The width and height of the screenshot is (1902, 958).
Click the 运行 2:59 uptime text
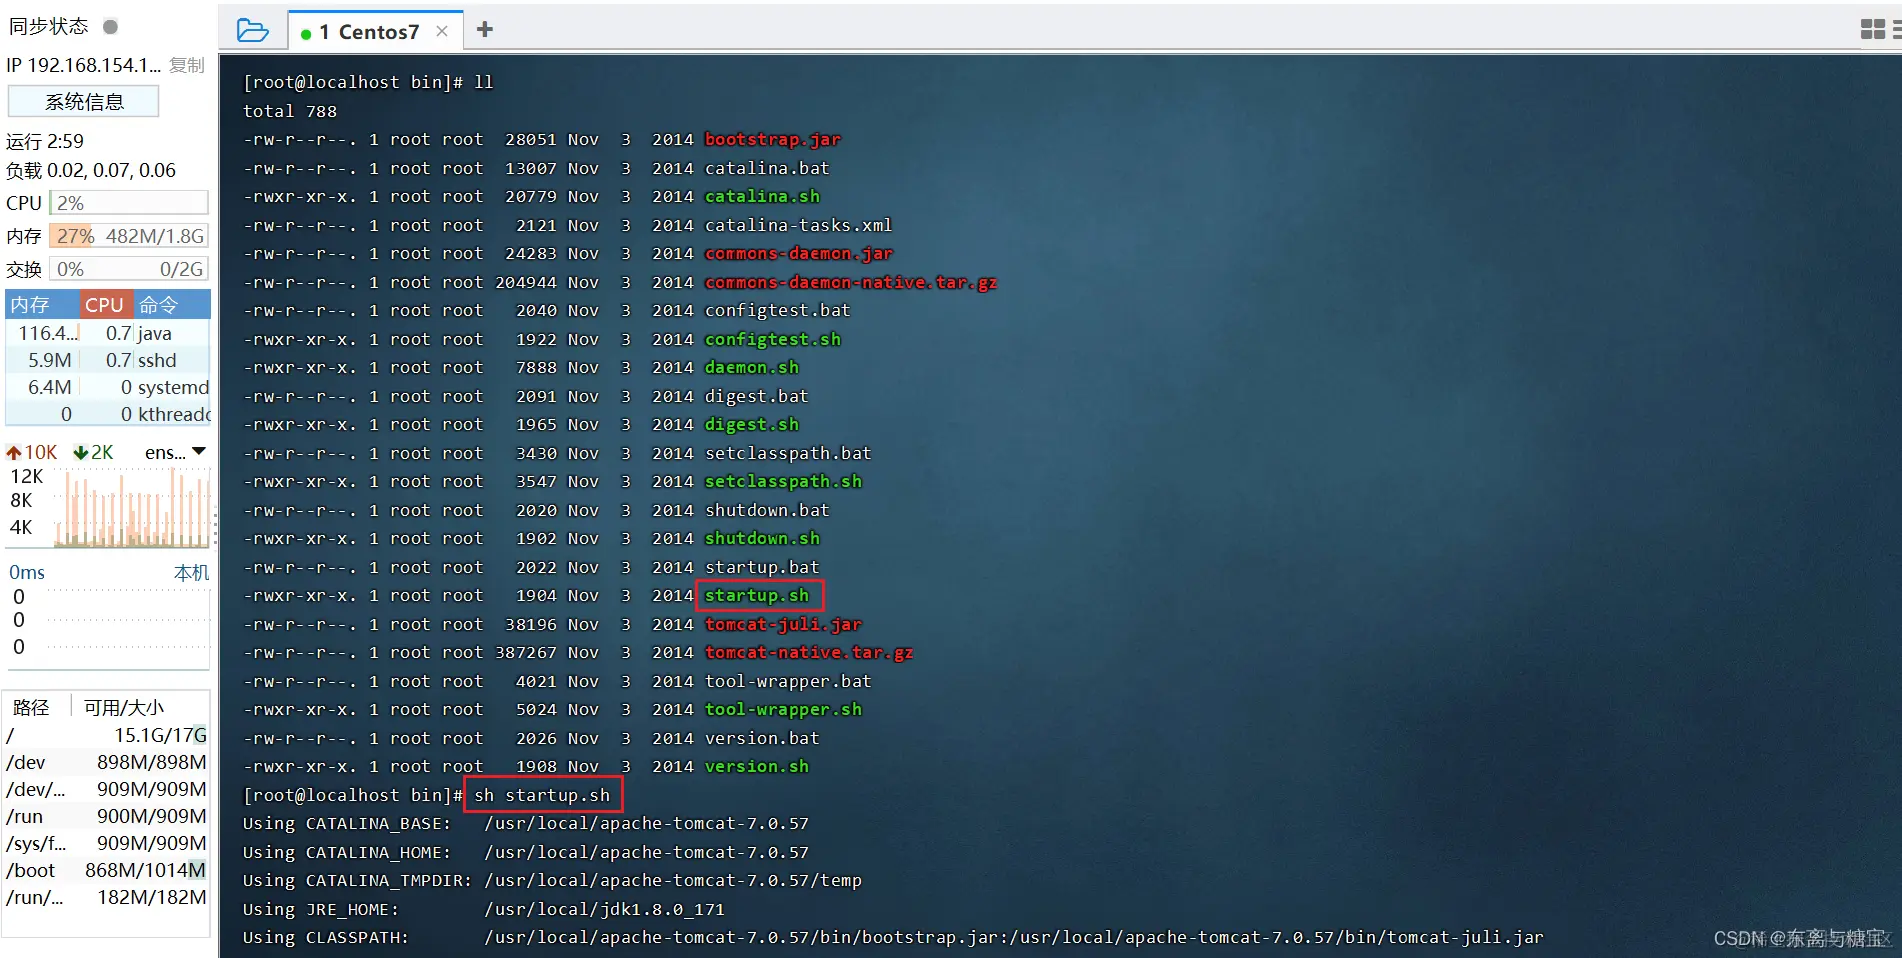pyautogui.click(x=45, y=141)
